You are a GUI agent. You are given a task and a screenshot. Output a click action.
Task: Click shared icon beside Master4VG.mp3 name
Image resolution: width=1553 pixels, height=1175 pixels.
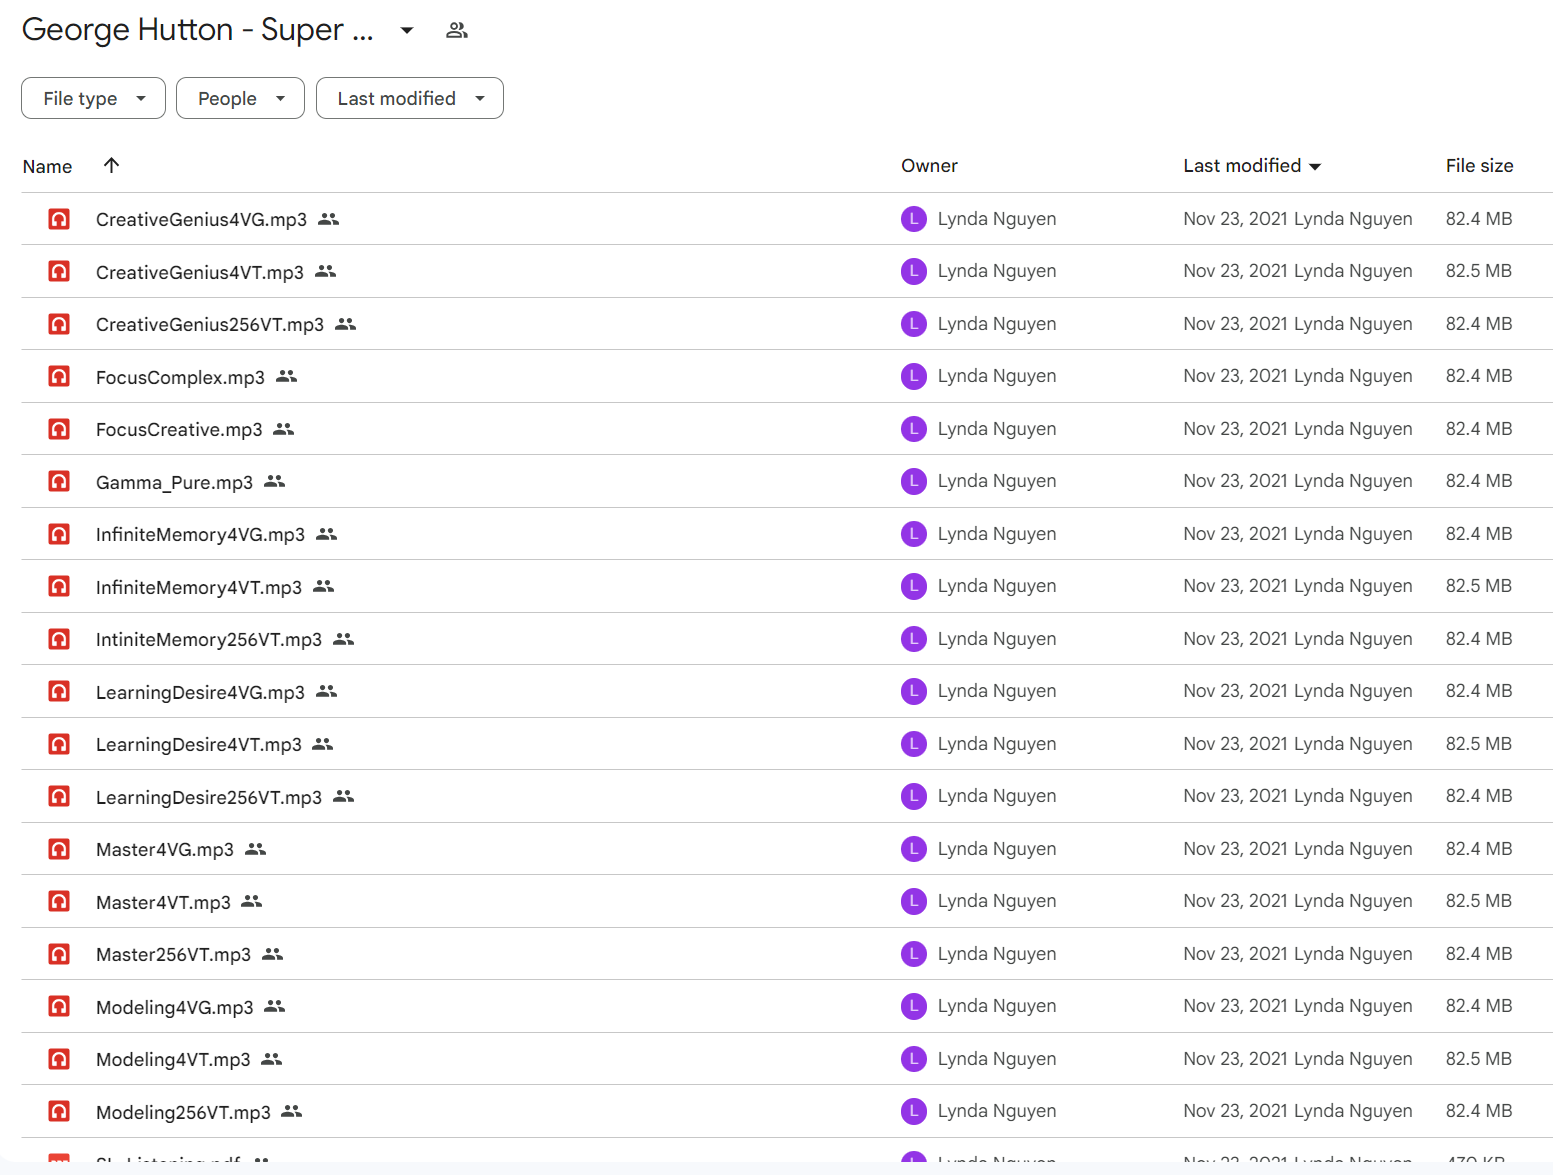coord(256,849)
